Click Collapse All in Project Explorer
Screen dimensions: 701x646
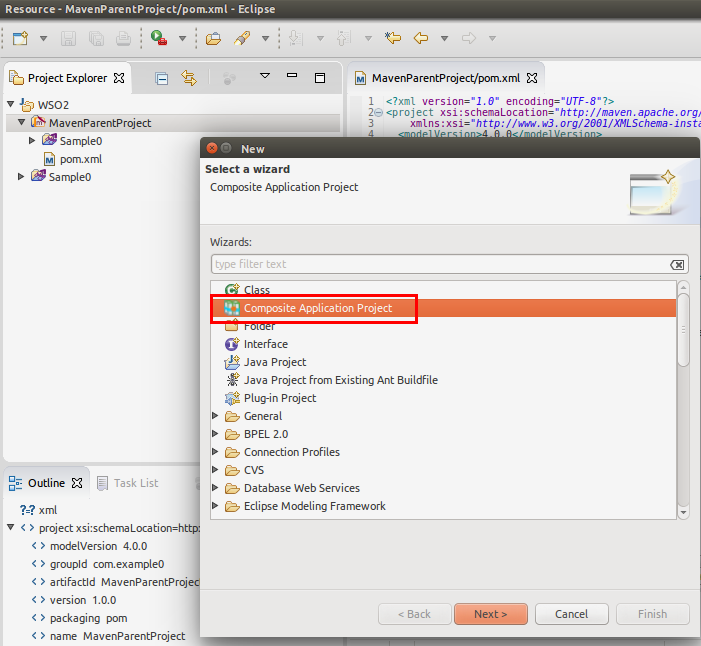click(161, 78)
